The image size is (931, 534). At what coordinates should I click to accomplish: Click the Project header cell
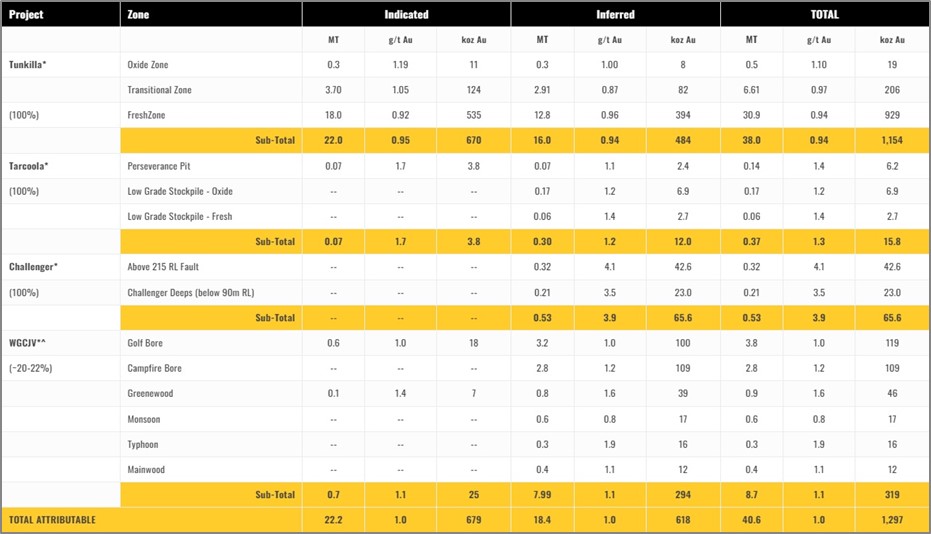[26, 15]
